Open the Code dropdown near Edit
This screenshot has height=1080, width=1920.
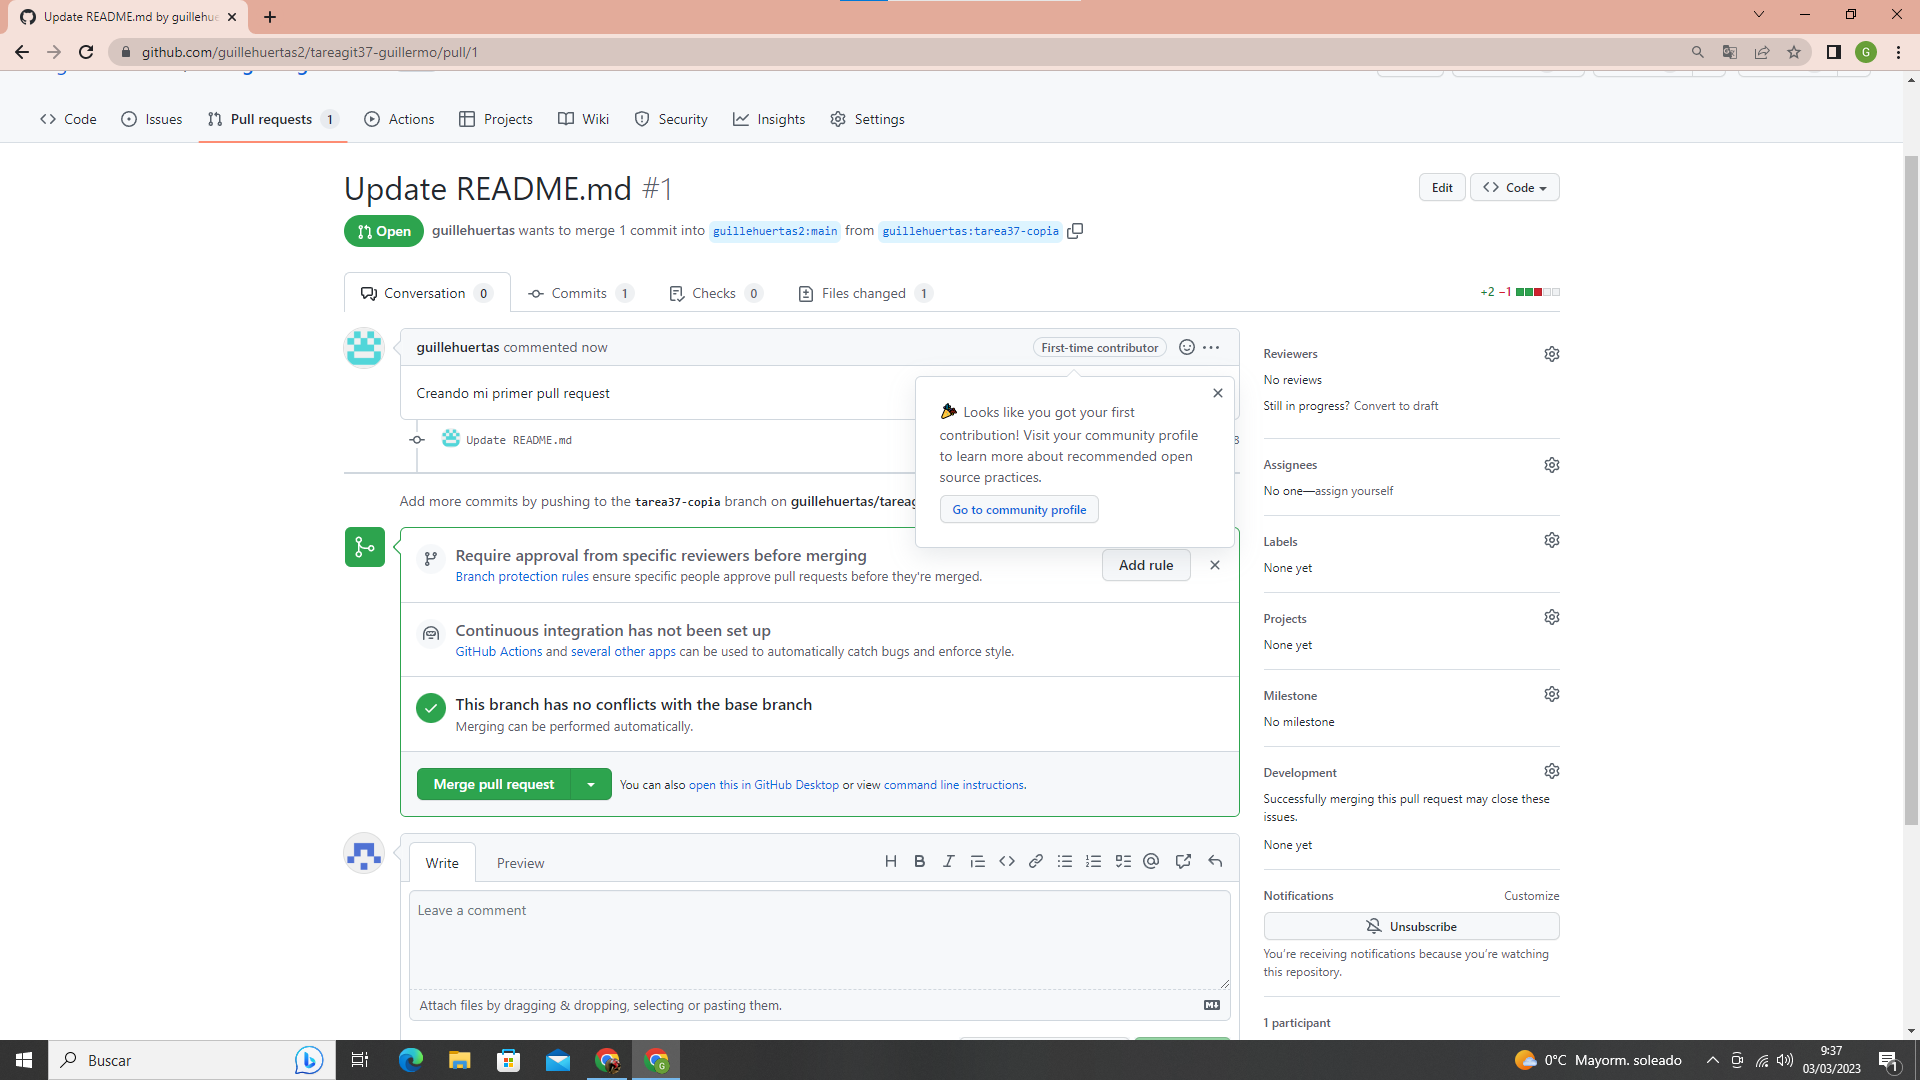pyautogui.click(x=1514, y=187)
